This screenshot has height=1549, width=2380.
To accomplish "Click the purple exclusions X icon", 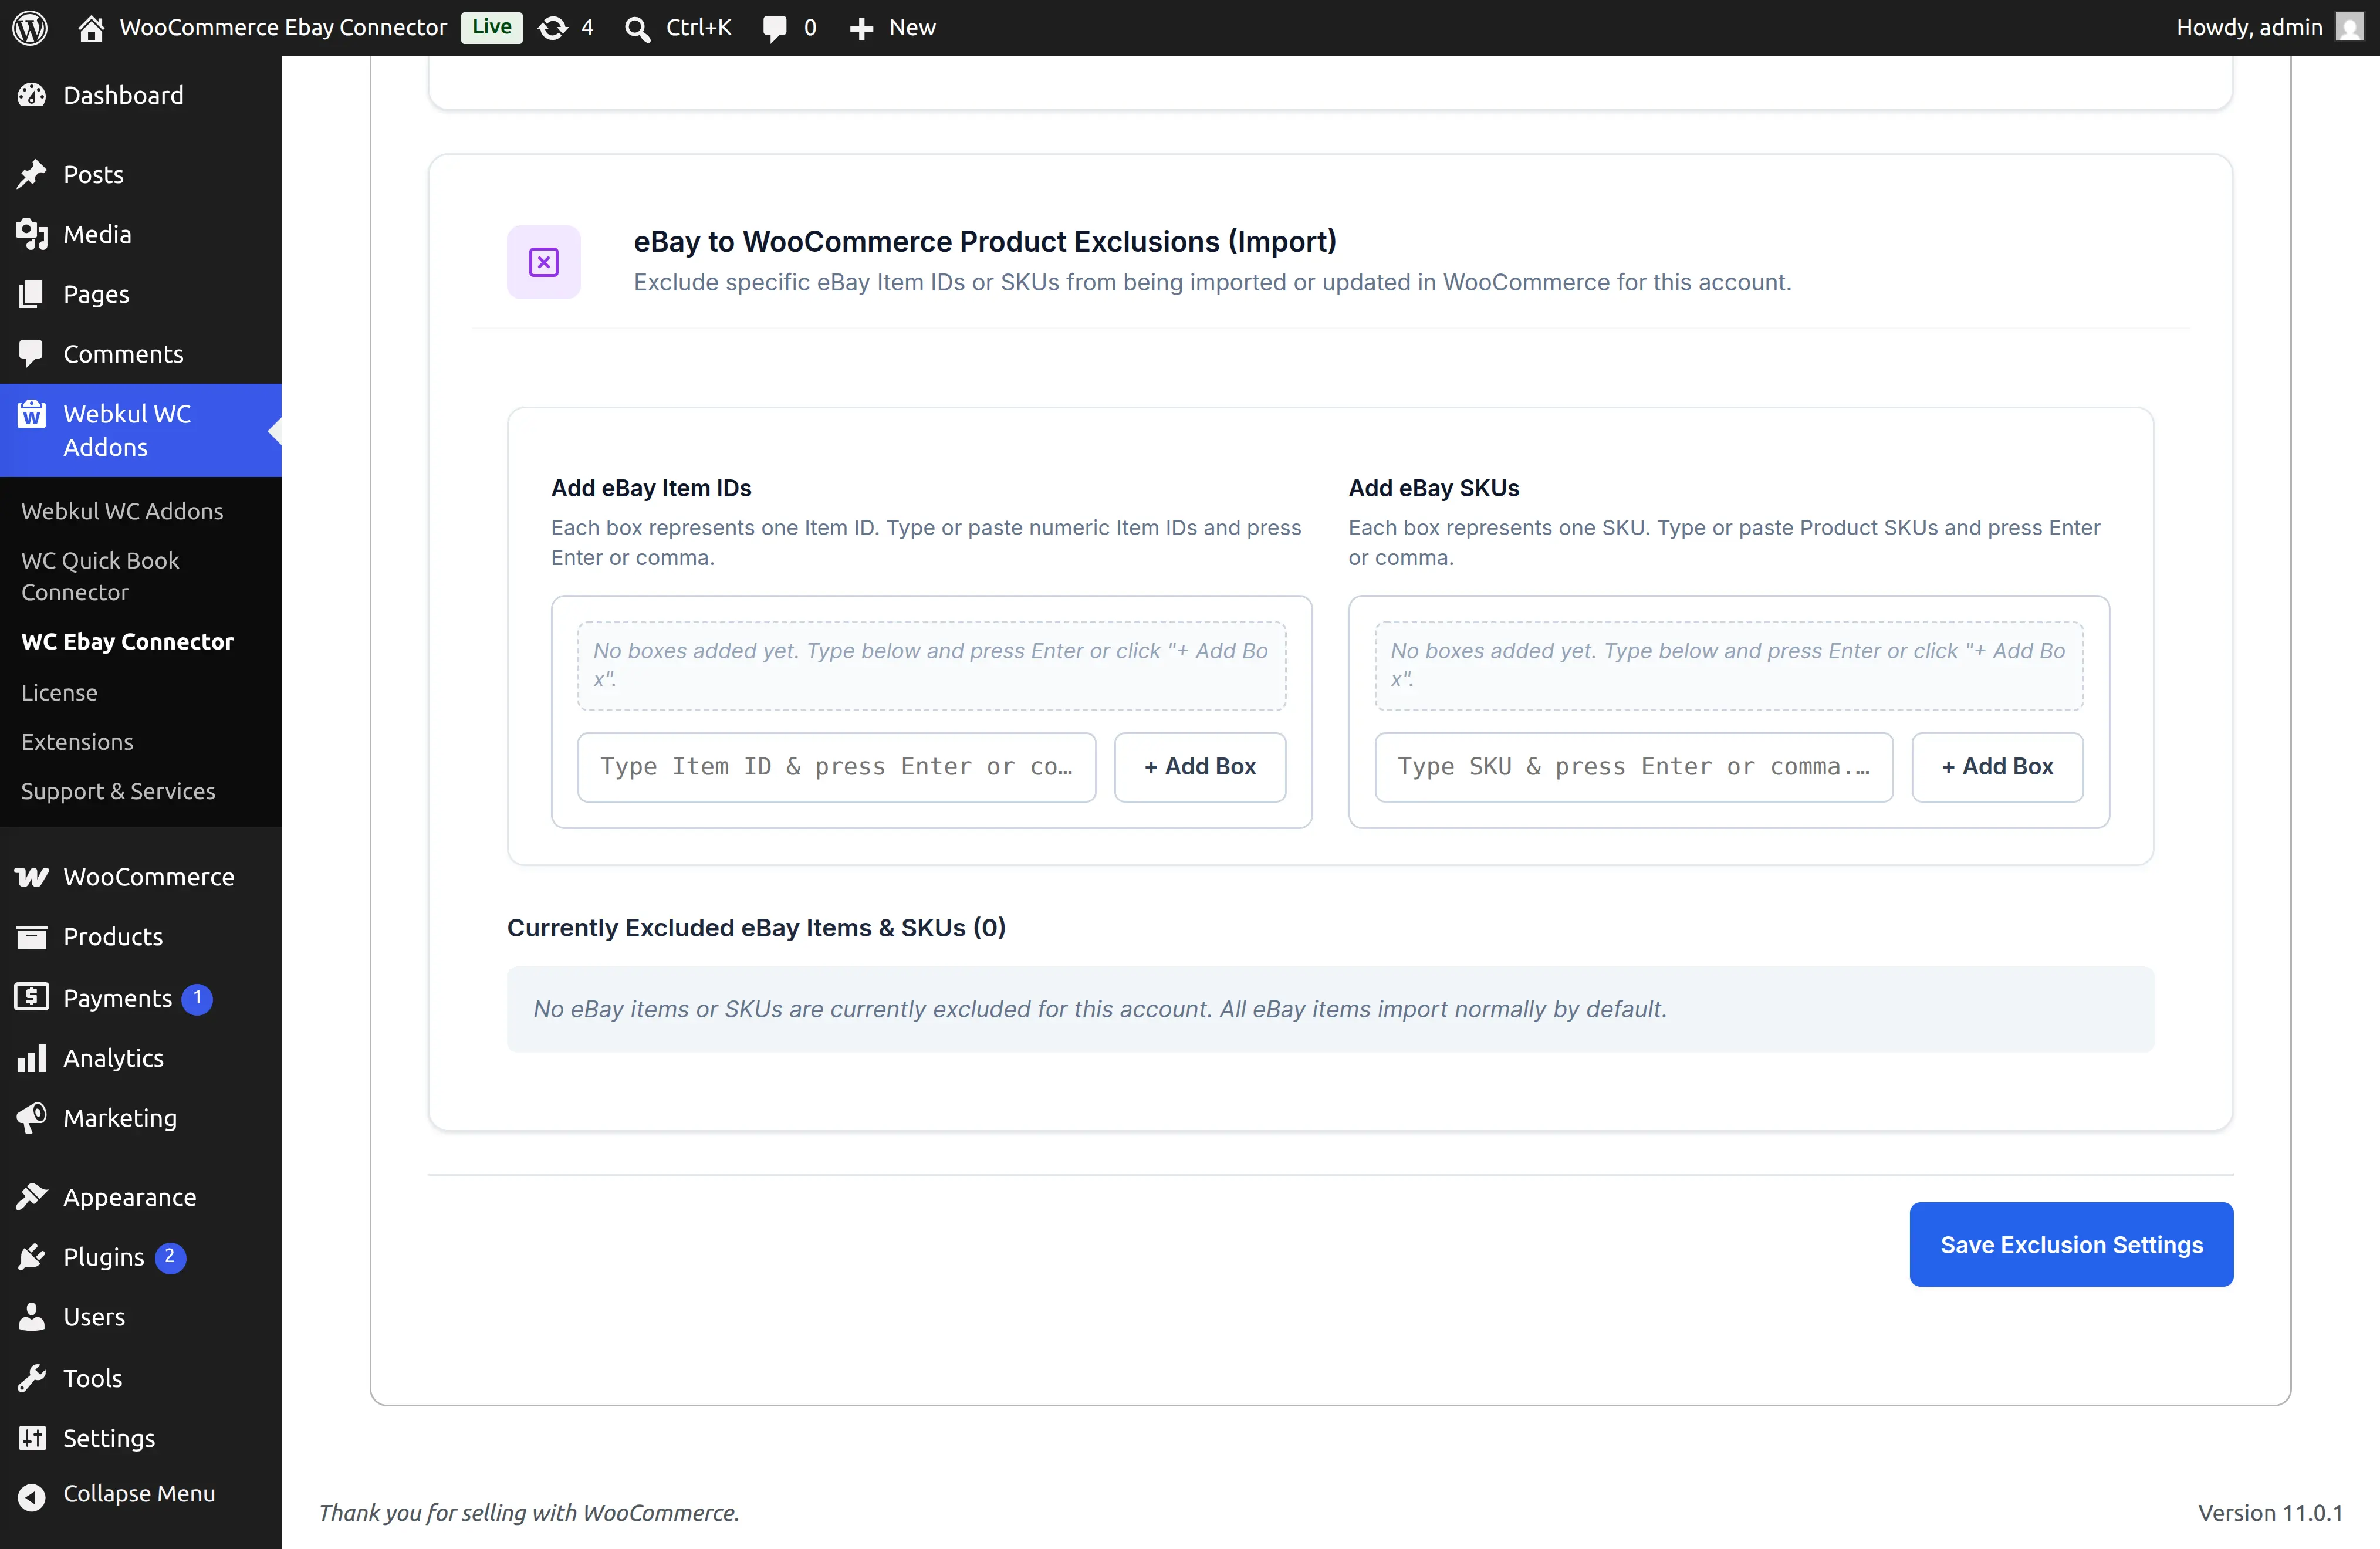I will point(544,262).
